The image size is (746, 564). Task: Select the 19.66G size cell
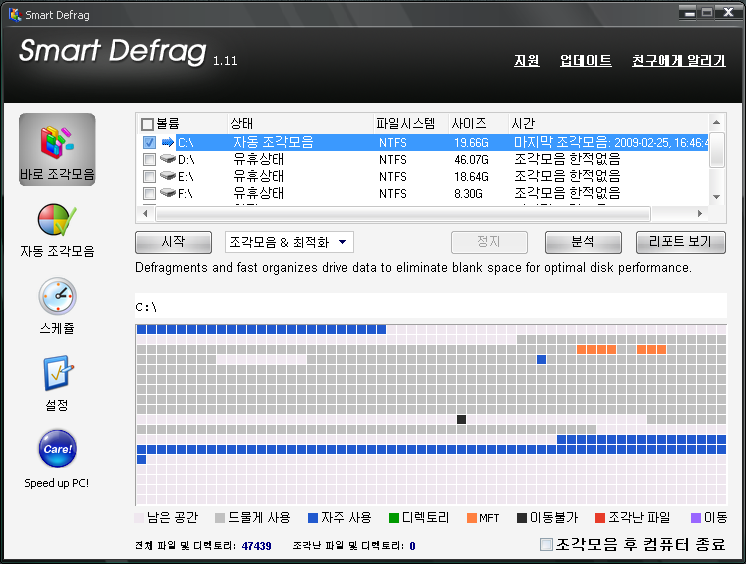coord(471,142)
